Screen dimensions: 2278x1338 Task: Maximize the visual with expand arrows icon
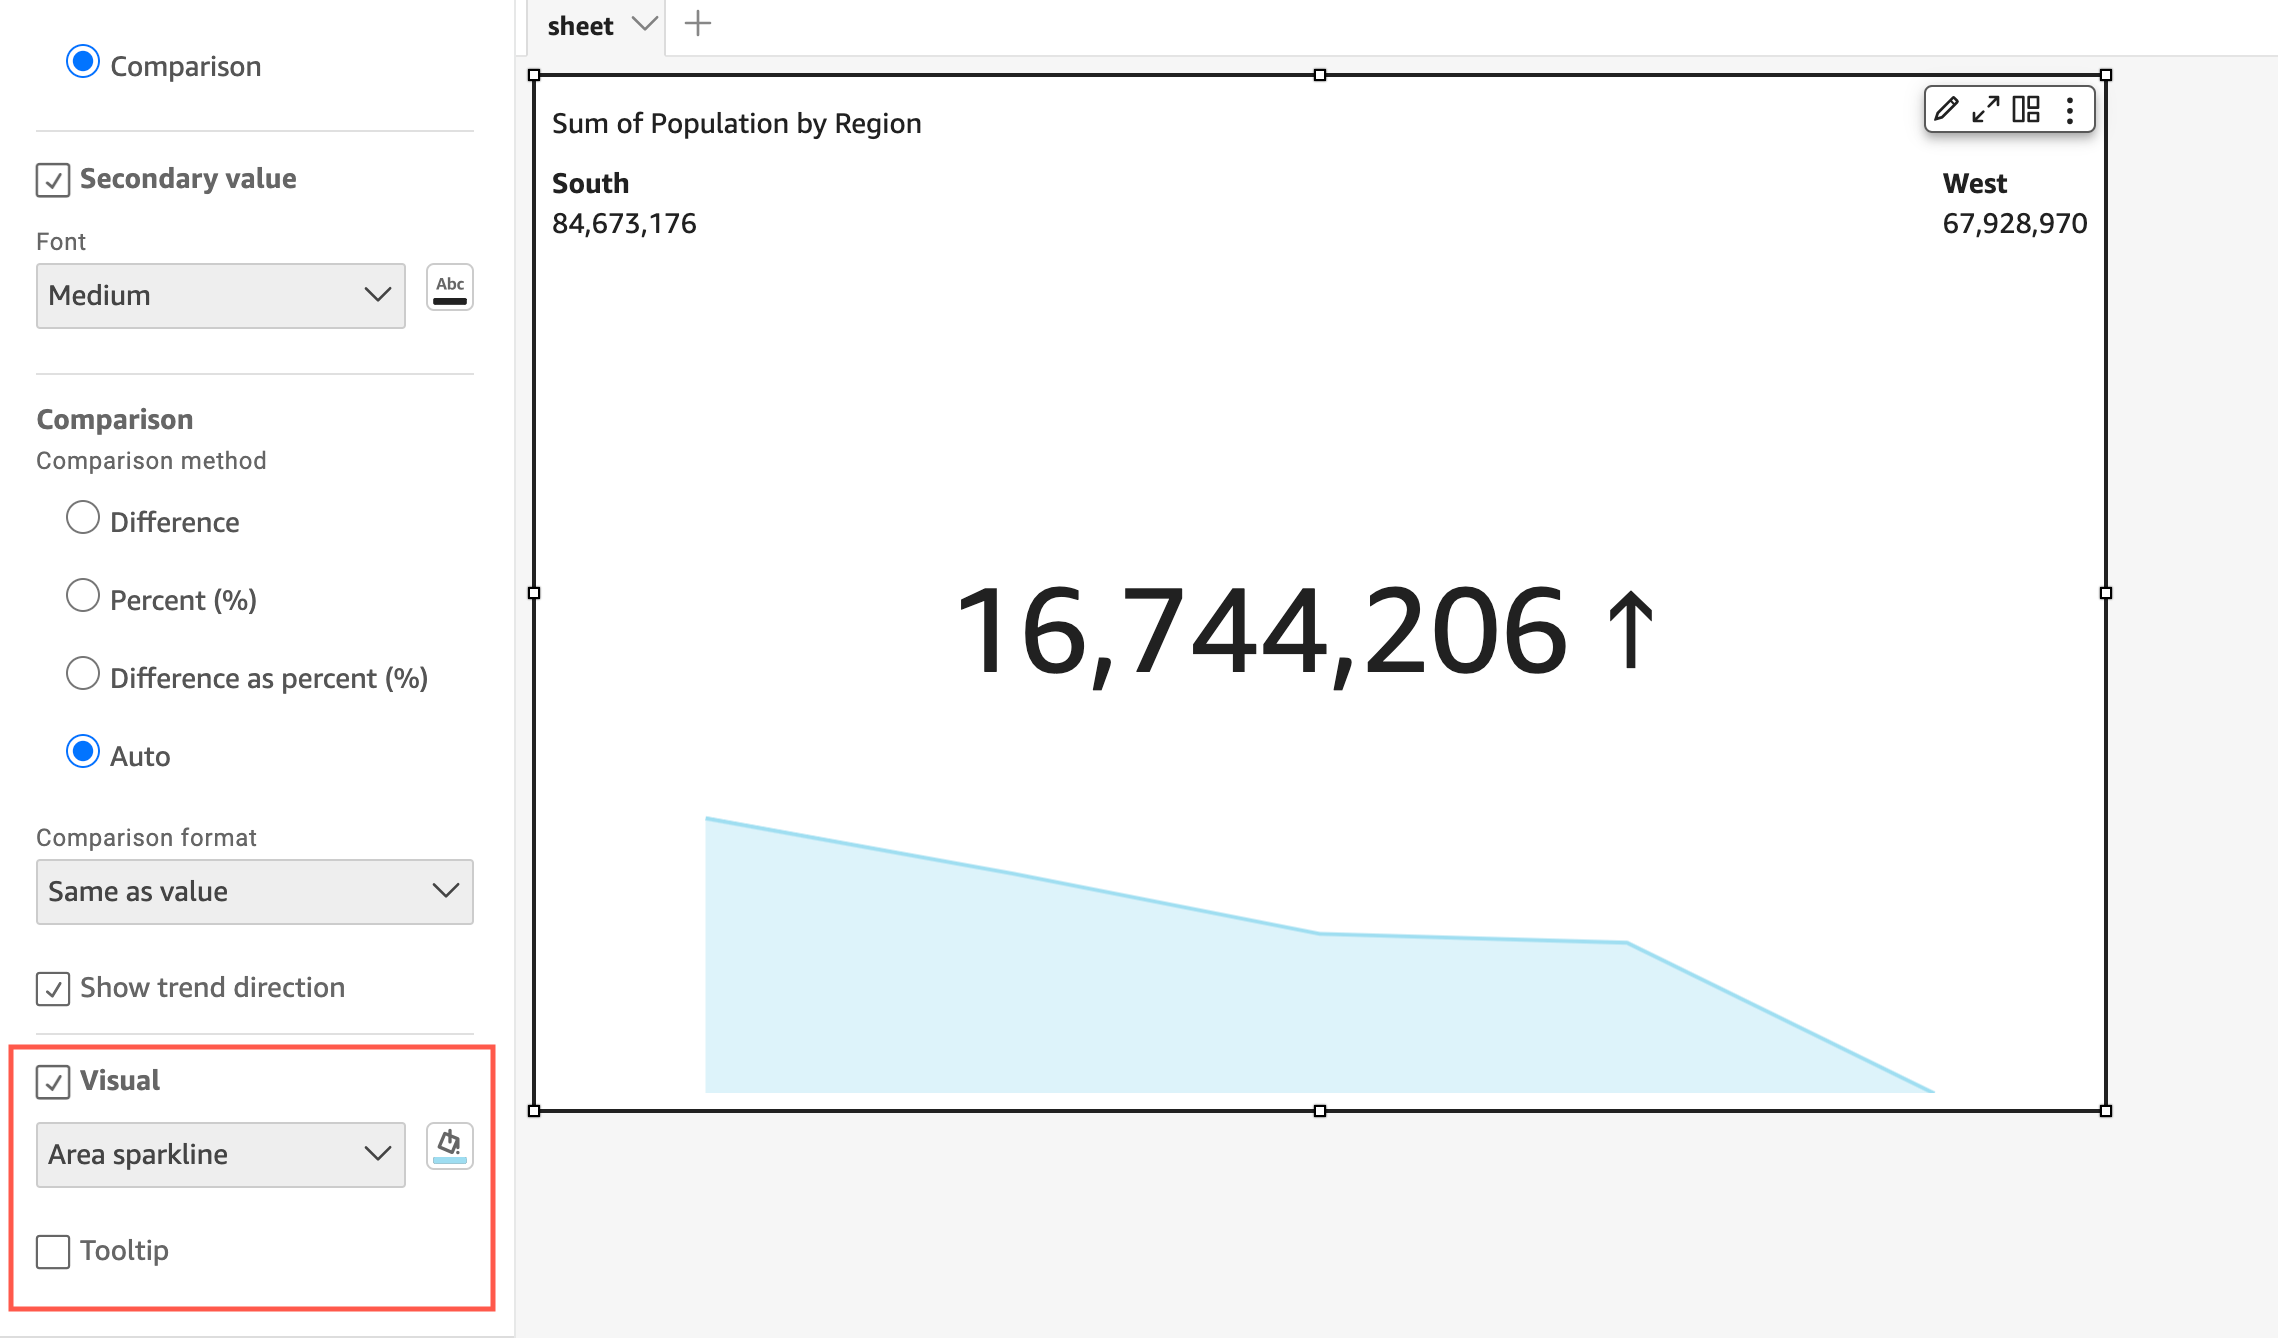coord(1986,109)
